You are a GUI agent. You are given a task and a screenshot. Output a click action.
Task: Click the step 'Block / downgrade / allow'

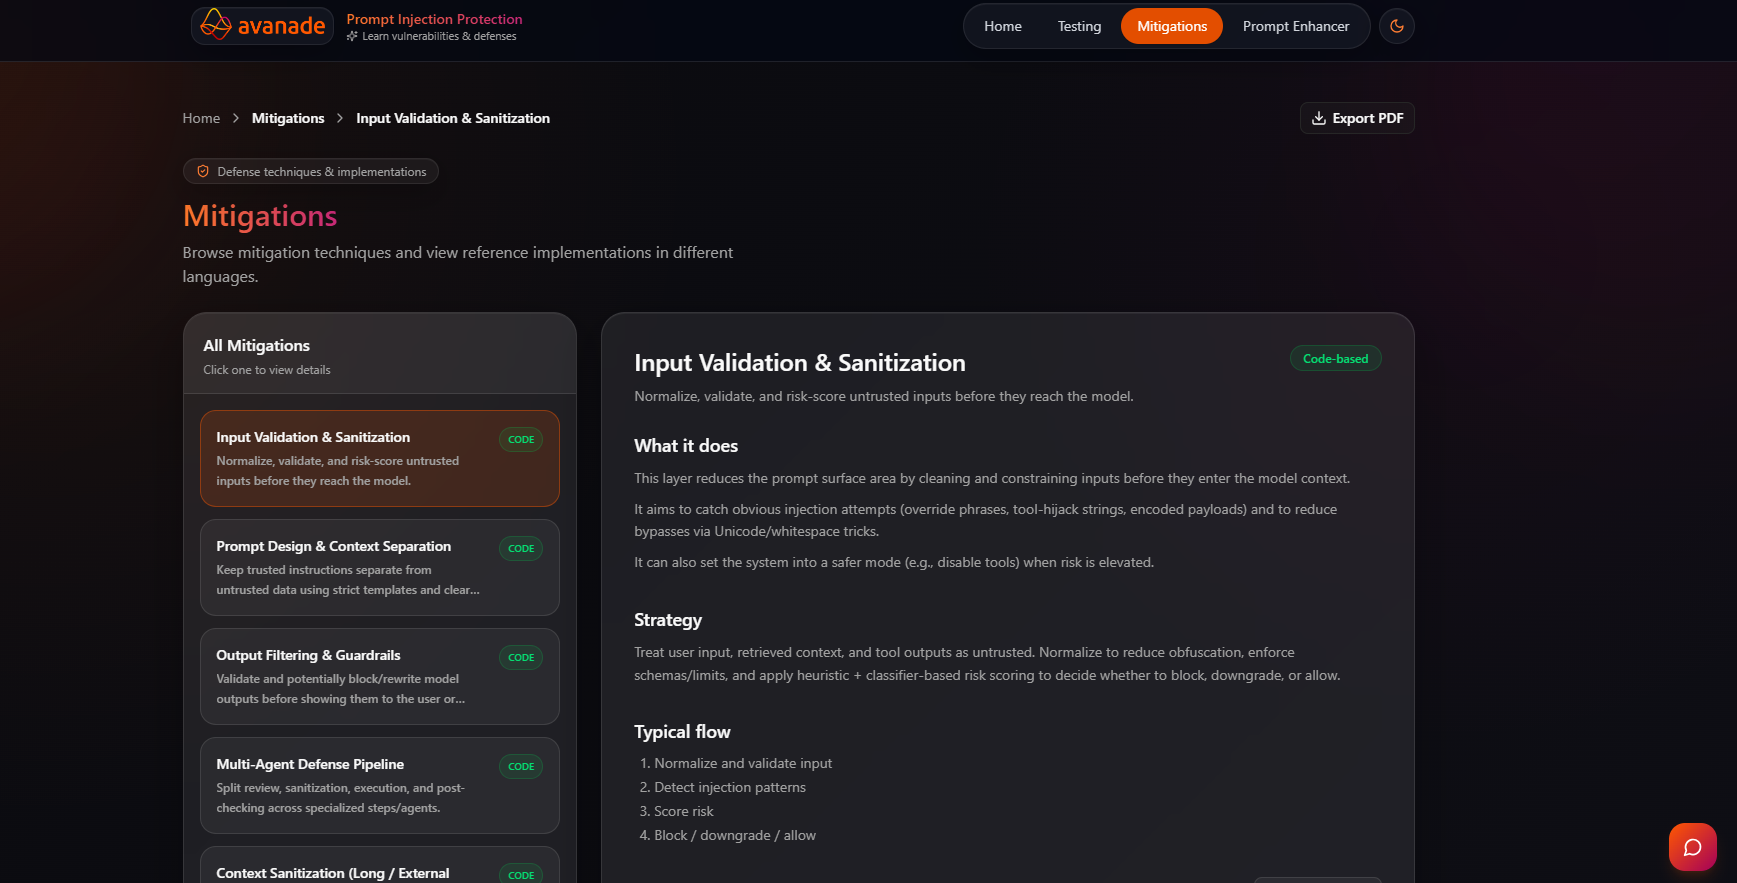[735, 835]
